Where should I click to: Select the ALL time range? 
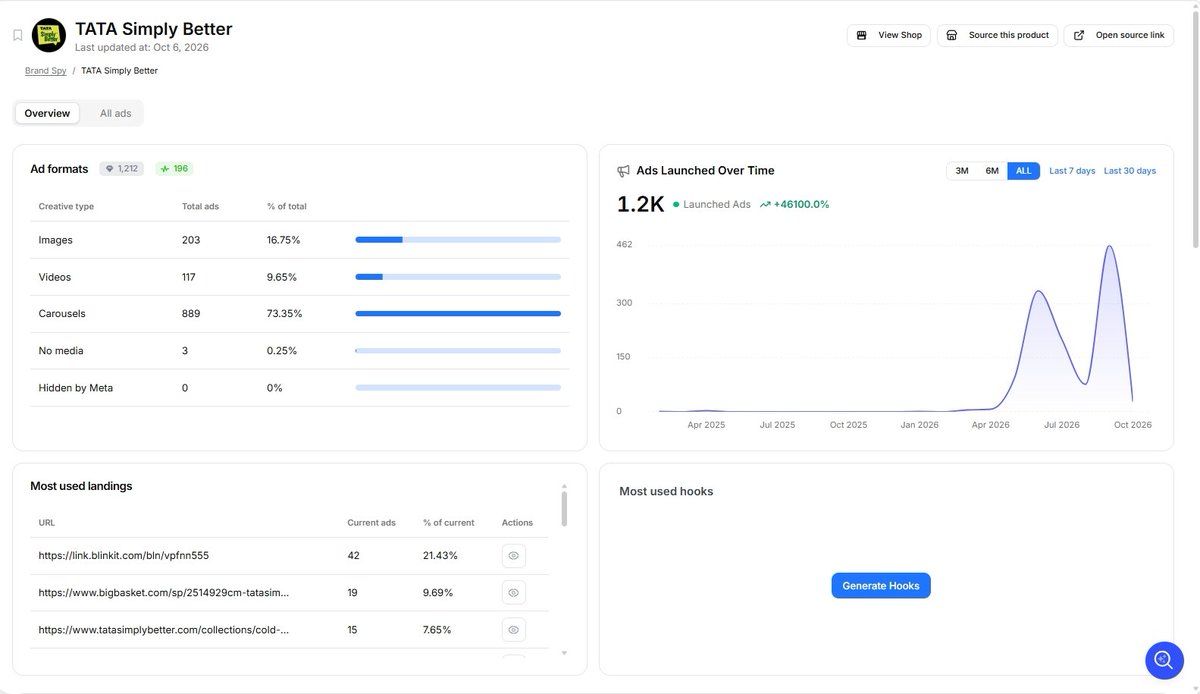point(1023,171)
